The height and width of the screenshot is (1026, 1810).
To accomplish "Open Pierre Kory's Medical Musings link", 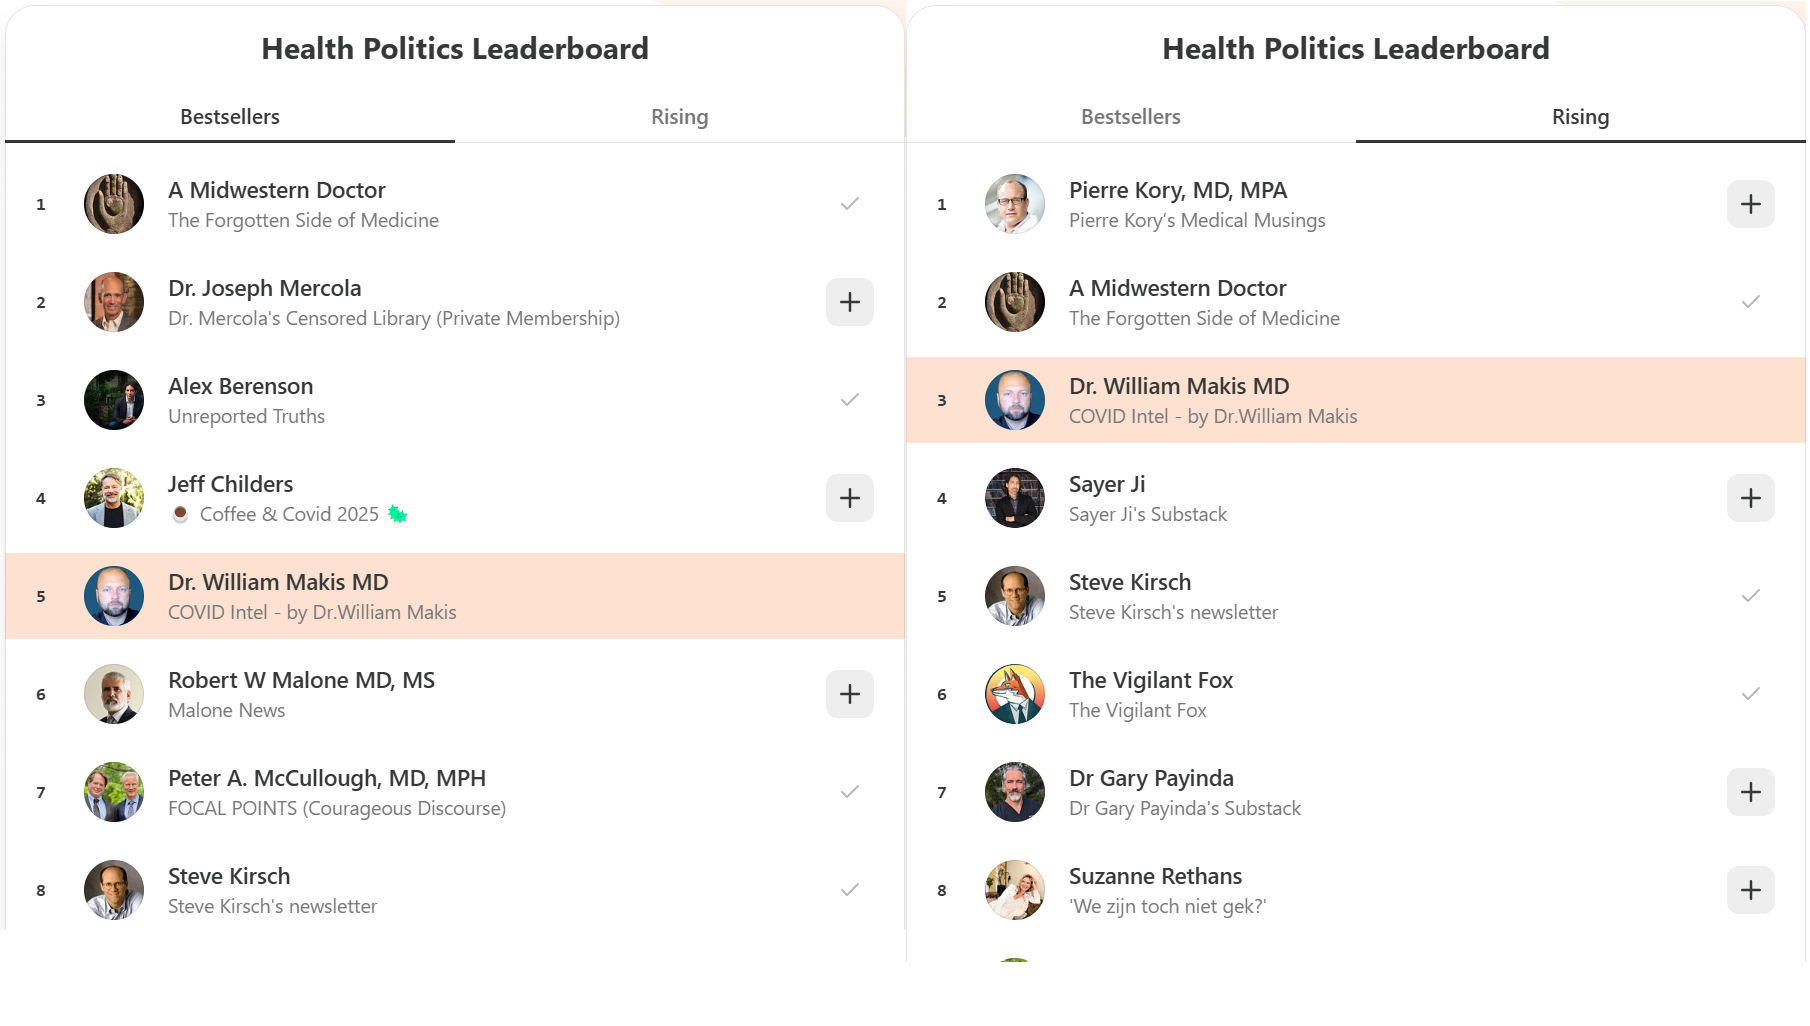I will click(1196, 221).
